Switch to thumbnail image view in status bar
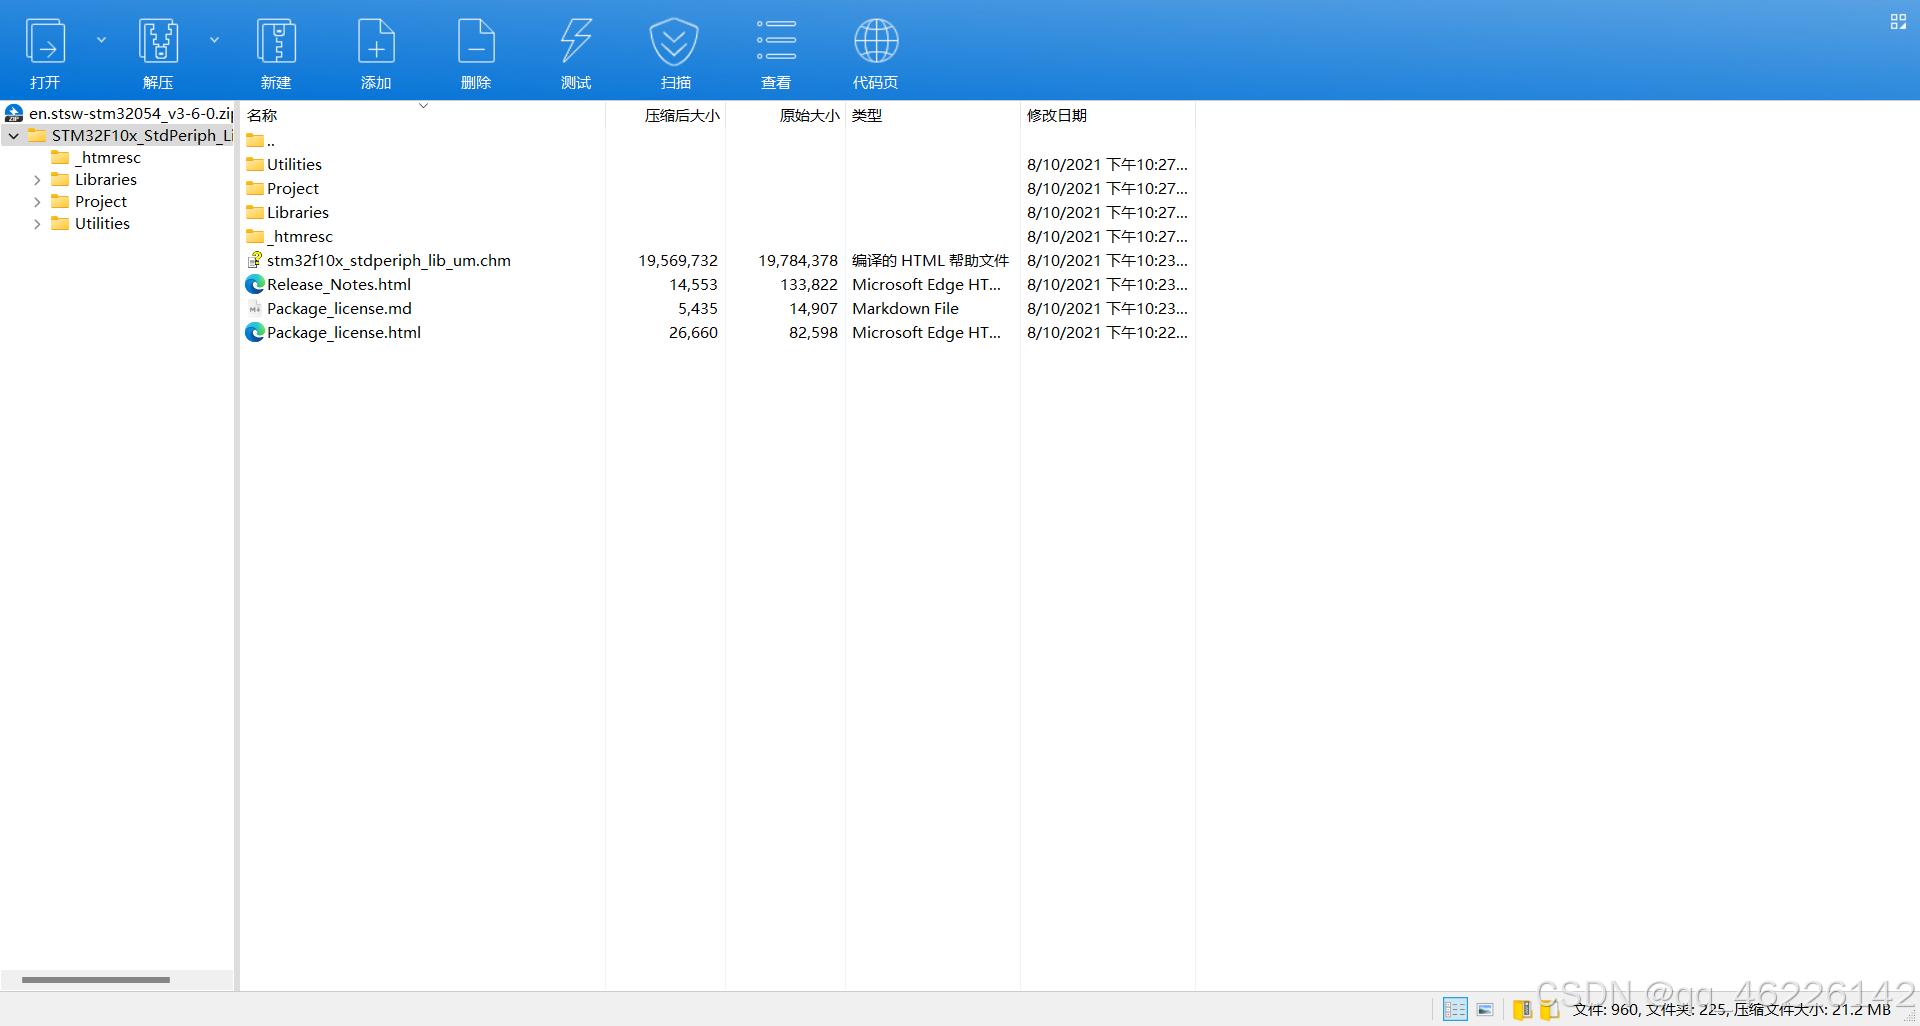Viewport: 1920px width, 1026px height. tap(1485, 1009)
